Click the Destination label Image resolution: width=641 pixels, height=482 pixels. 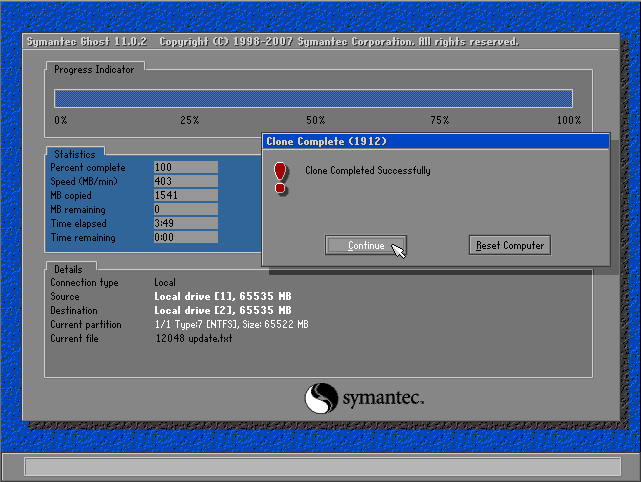tap(74, 311)
